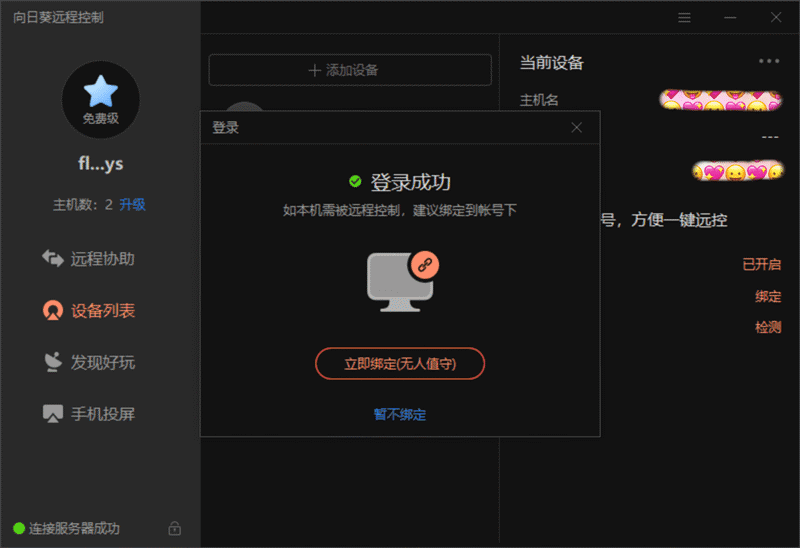The height and width of the screenshot is (548, 800).
Task: Click the 升级 upgrade link
Action: pos(132,205)
